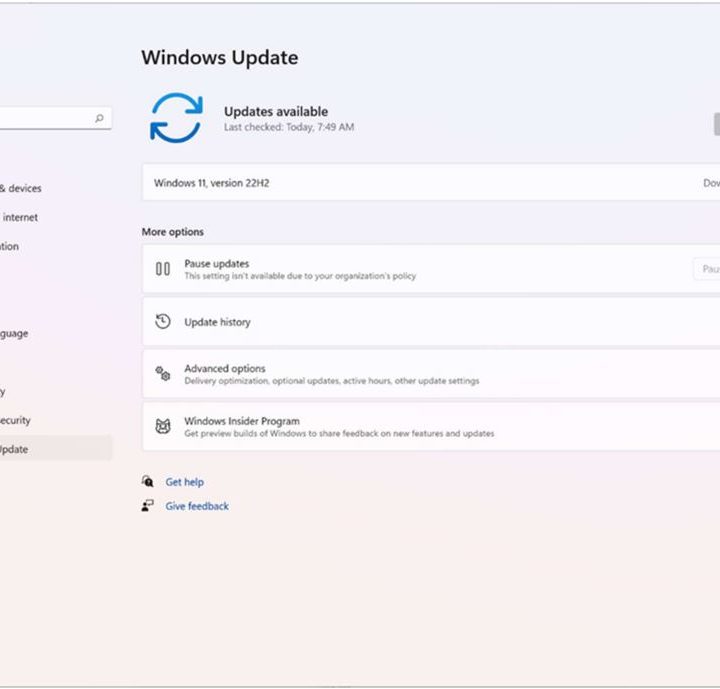This screenshot has height=689, width=720.
Task: Select the '& devices' sidebar item
Action: pyautogui.click(x=21, y=188)
